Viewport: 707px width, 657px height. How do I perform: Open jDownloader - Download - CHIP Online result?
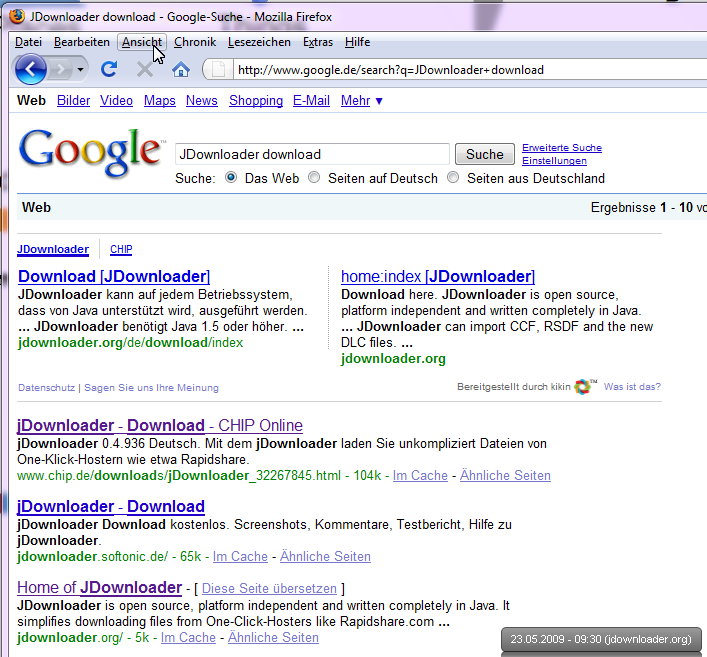pos(160,425)
